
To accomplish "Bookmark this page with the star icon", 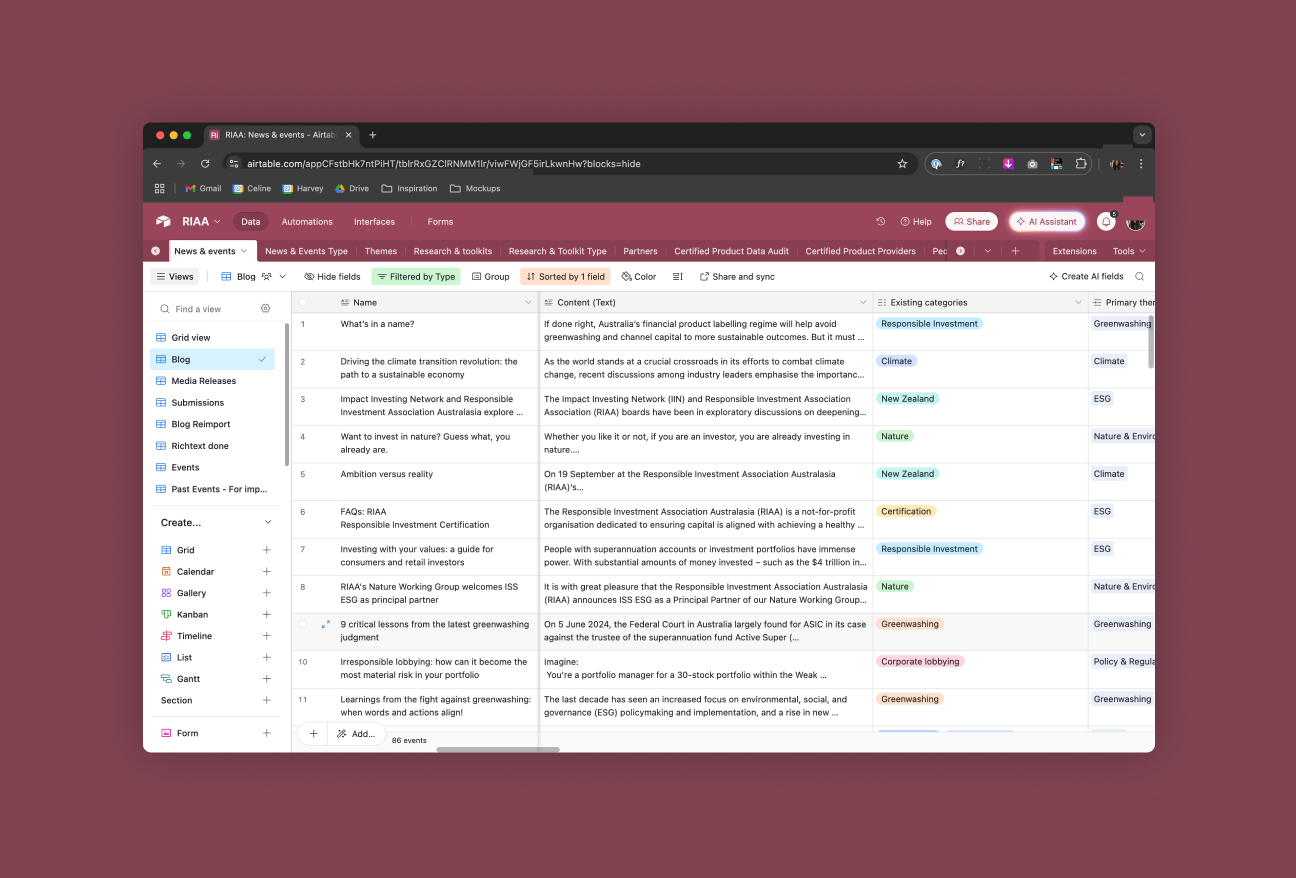I will click(x=902, y=164).
